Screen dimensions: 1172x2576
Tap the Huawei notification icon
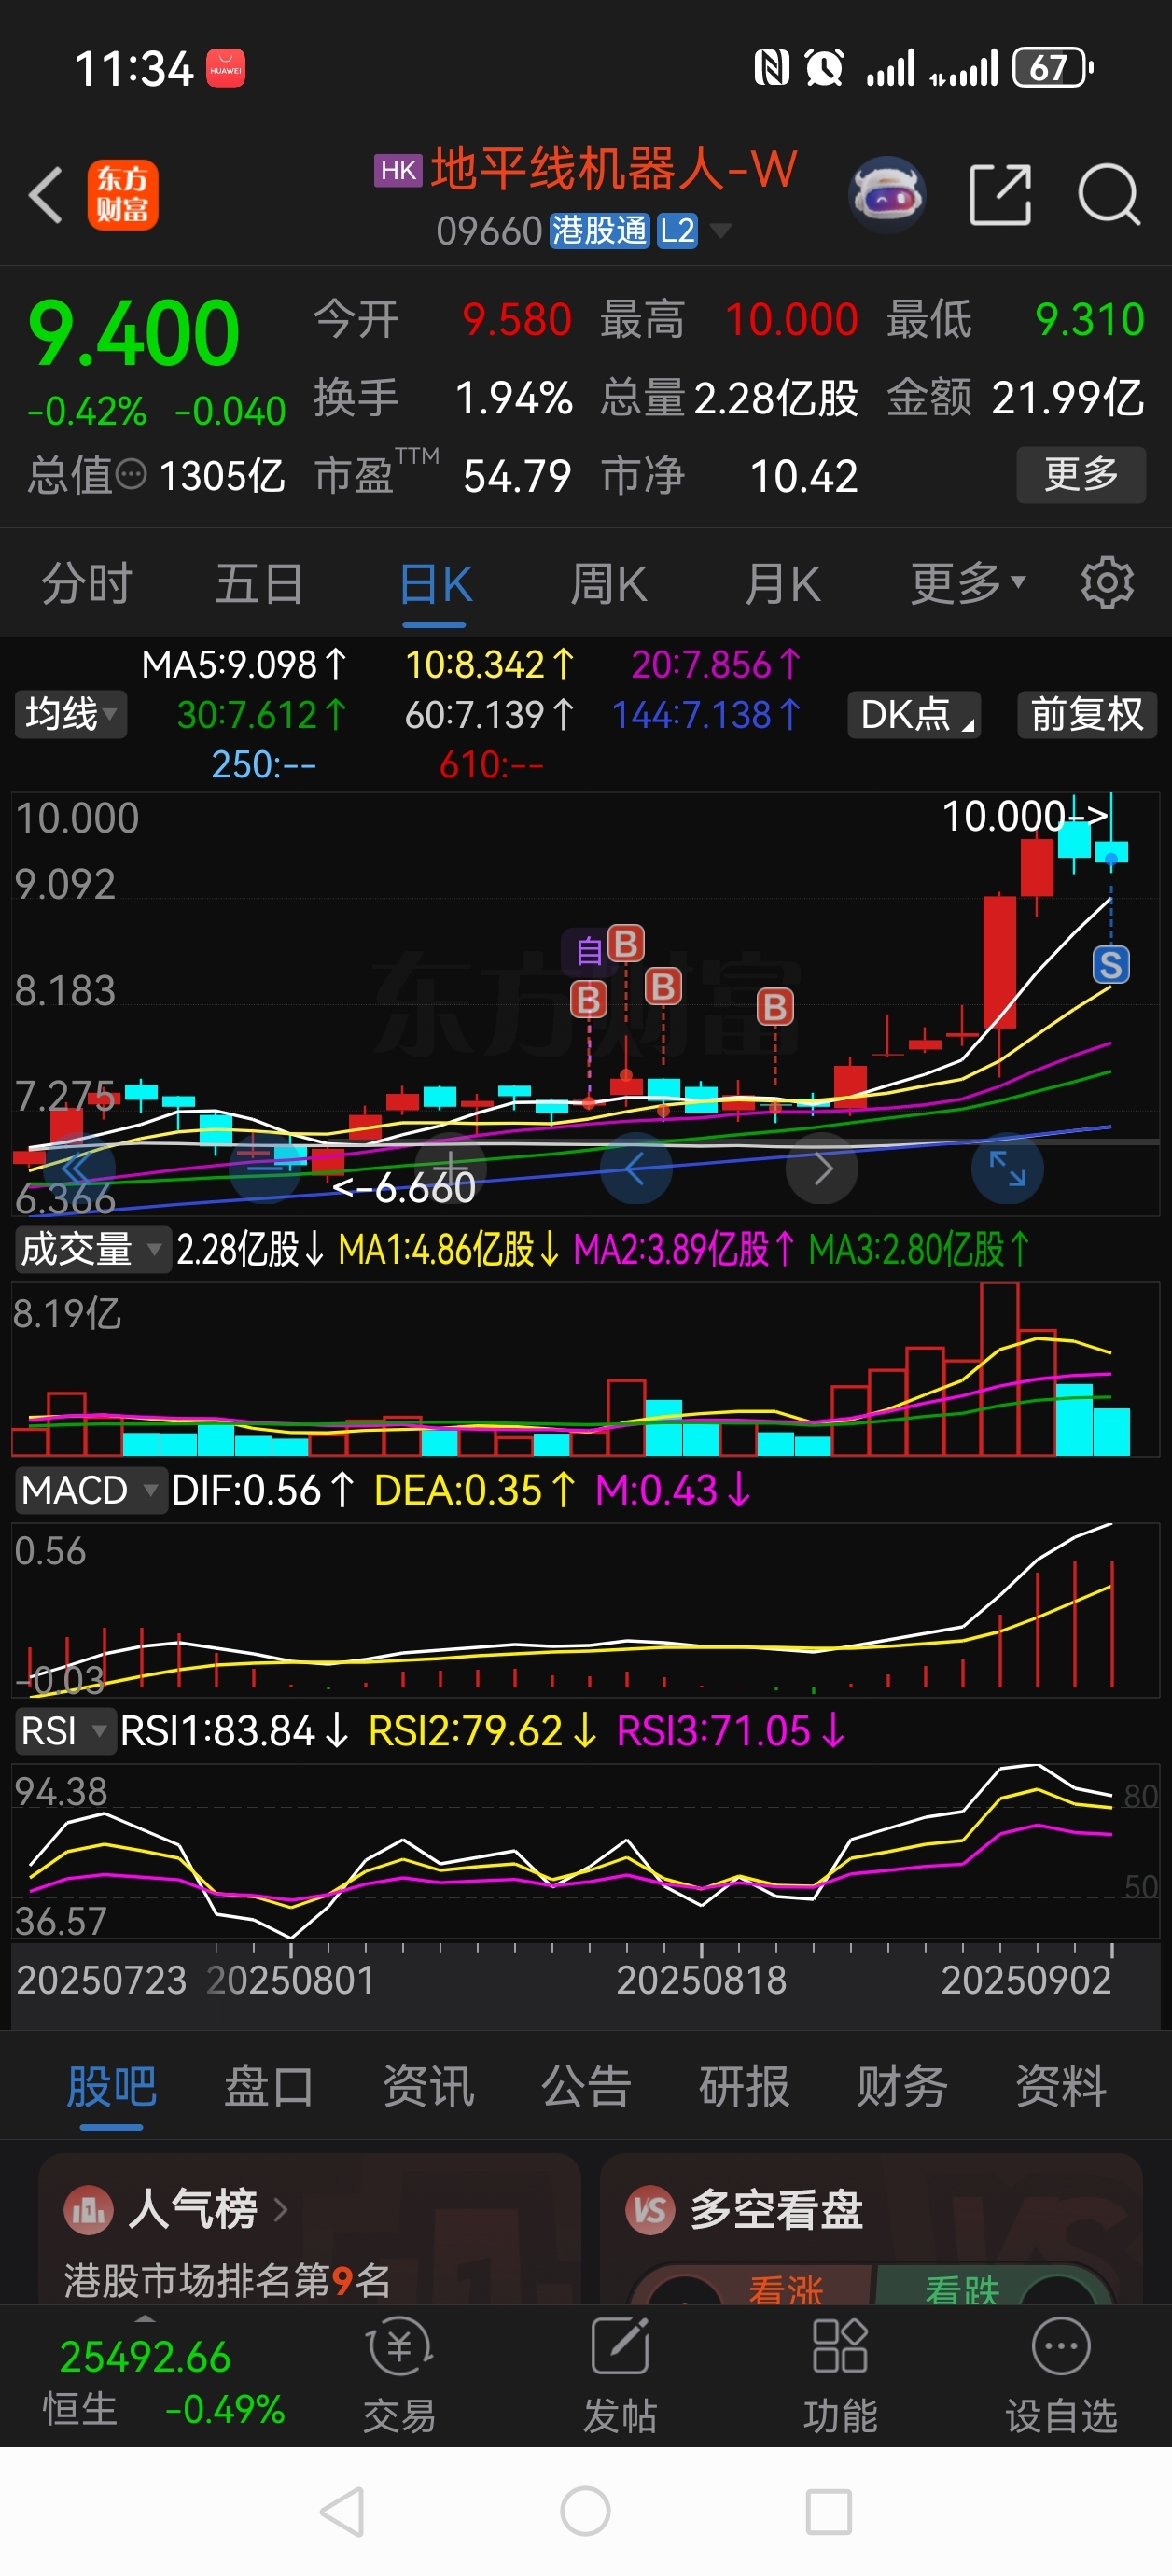click(225, 69)
